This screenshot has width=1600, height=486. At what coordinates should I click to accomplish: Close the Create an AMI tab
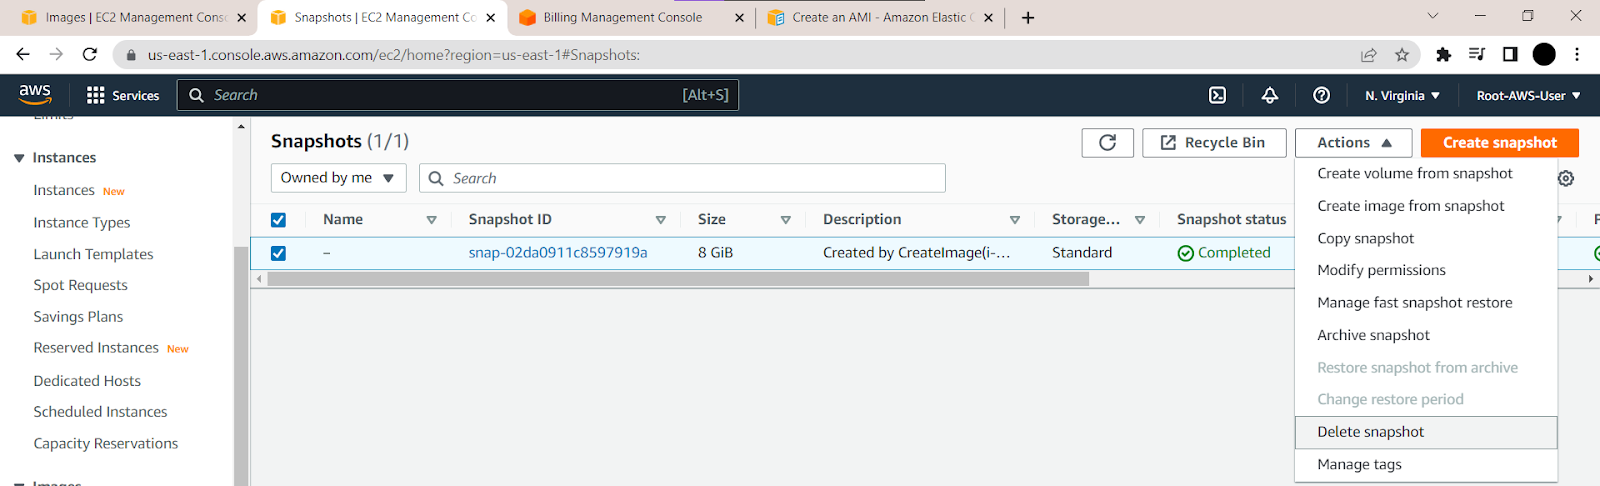pyautogui.click(x=988, y=18)
